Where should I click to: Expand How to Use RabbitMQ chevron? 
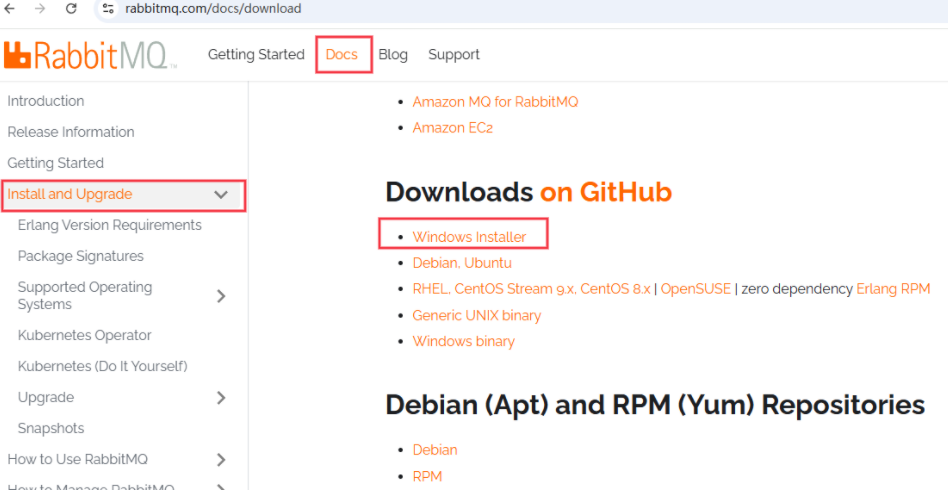click(221, 460)
